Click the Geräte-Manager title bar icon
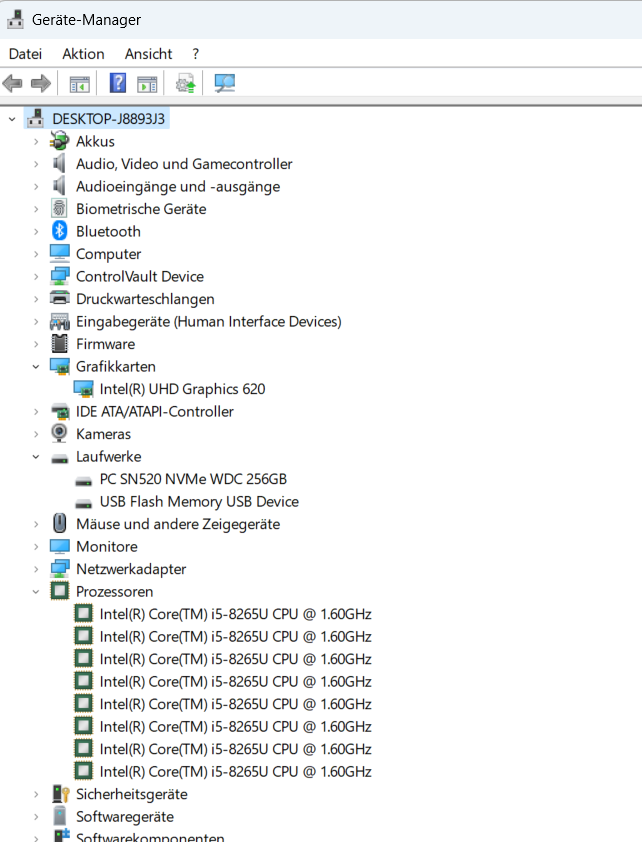Screen dimensions: 642x842 16,19
